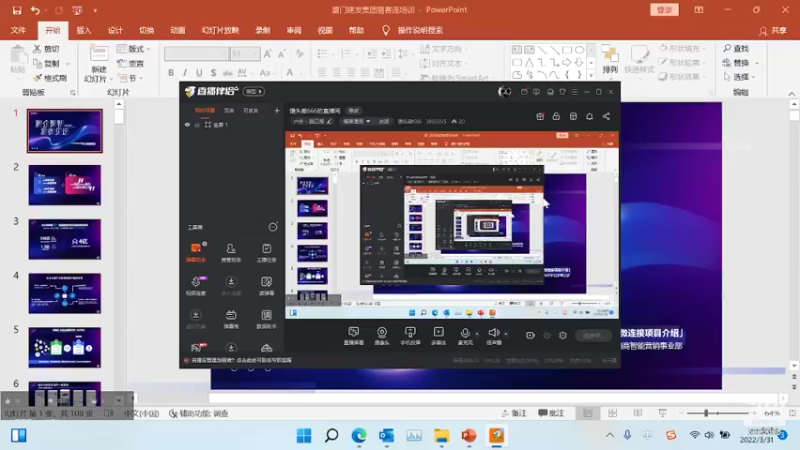Screen dimensions: 800x450
Task: Toggle visibility eye for 全屏 1 source
Action: point(187,124)
